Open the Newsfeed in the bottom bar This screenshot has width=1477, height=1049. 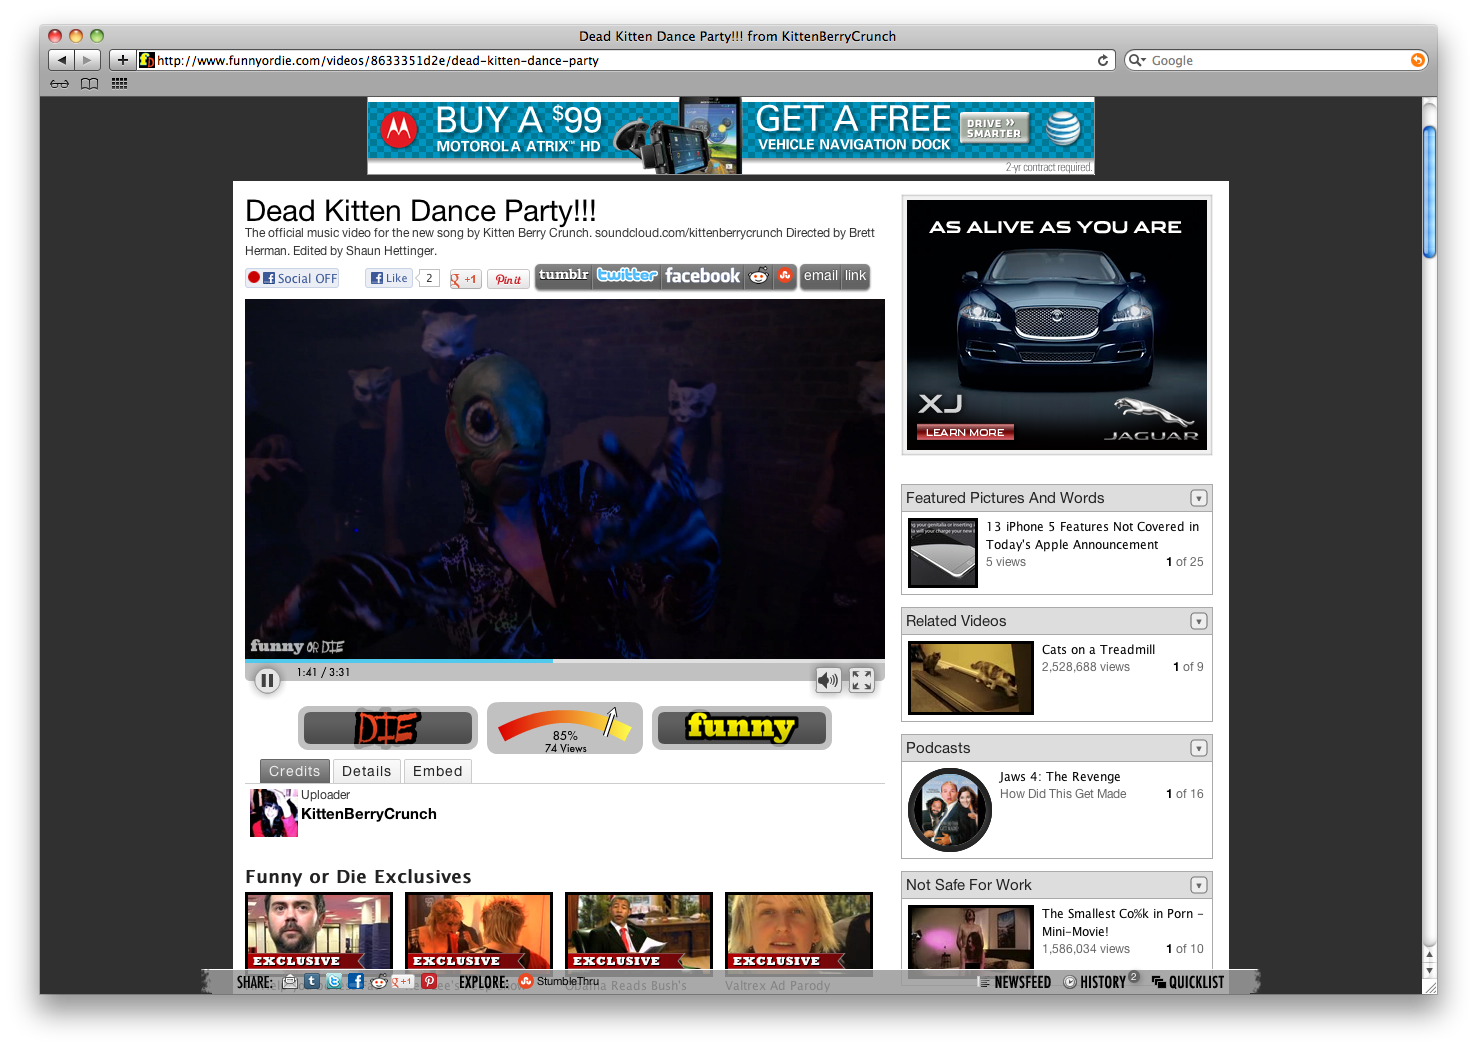pos(1015,982)
